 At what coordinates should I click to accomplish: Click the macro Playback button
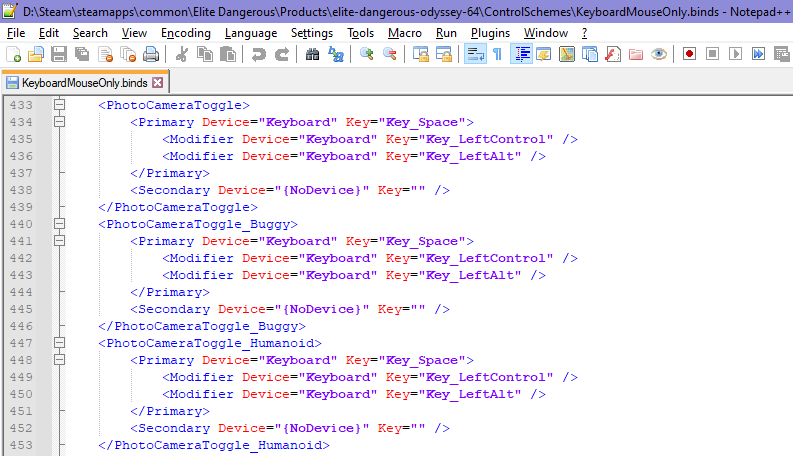coord(735,54)
